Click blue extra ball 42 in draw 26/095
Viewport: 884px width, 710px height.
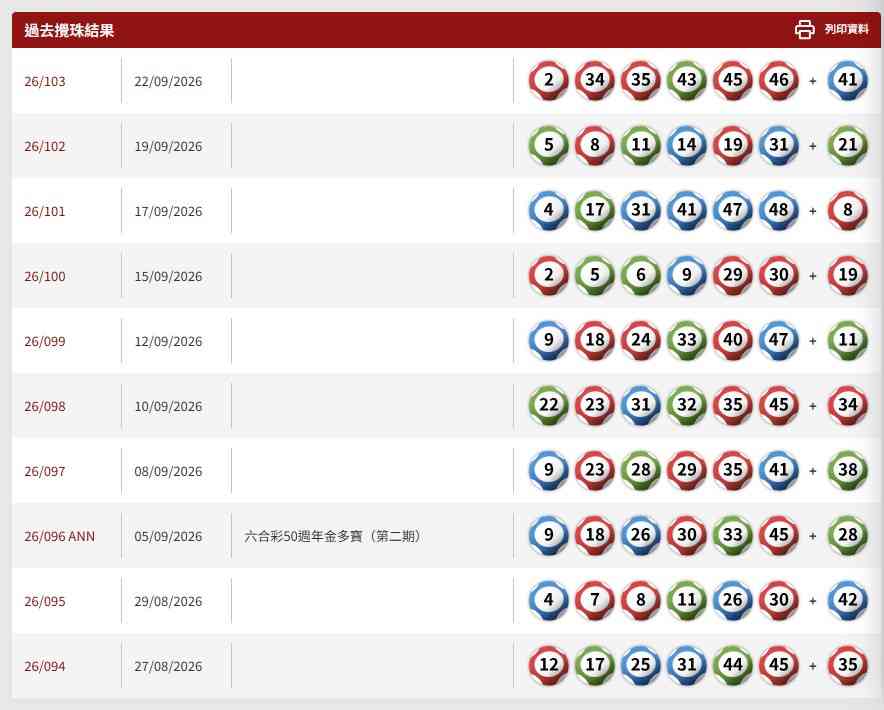point(847,600)
